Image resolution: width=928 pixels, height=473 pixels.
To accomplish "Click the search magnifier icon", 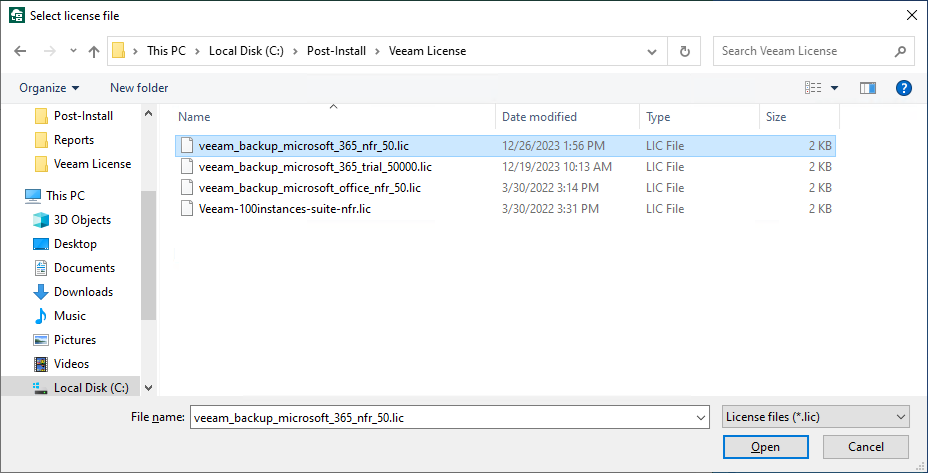I will [x=900, y=52].
